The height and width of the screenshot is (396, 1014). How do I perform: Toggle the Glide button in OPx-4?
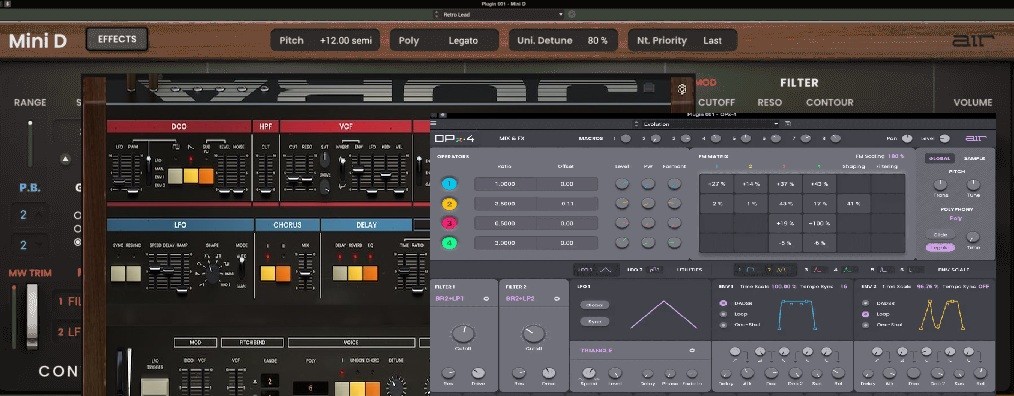coord(940,235)
